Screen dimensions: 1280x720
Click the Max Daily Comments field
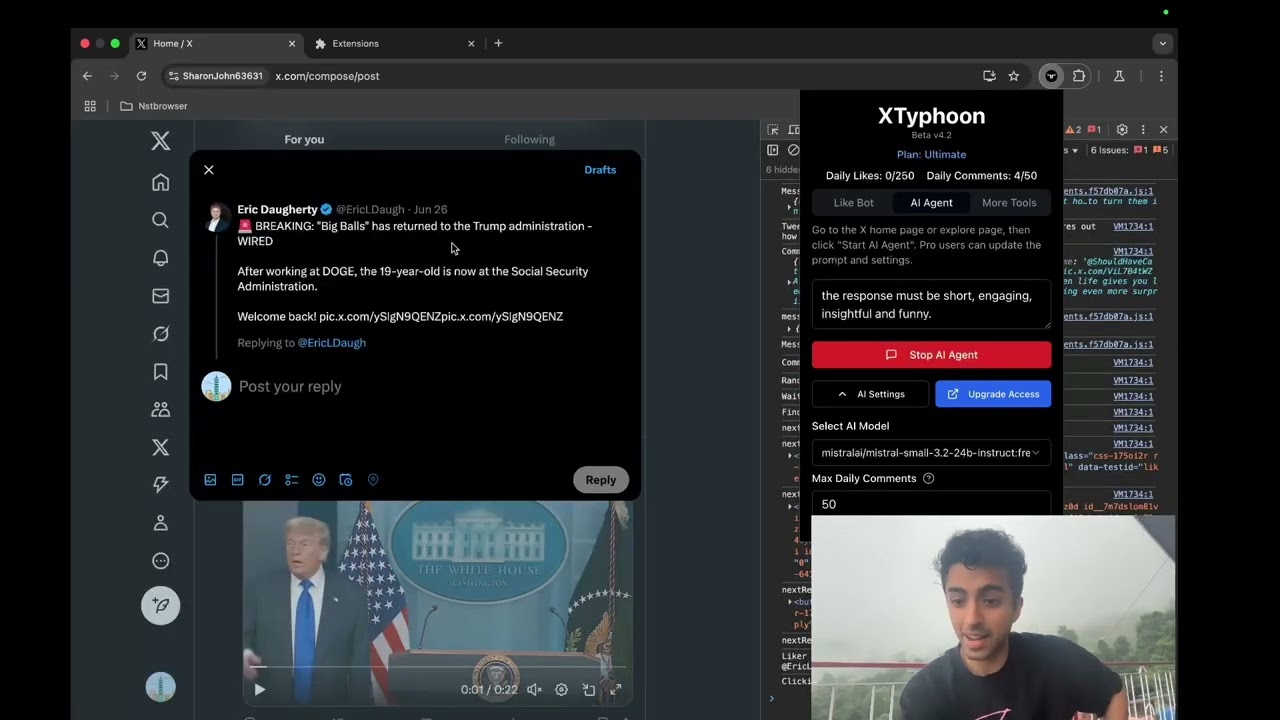tap(931, 503)
